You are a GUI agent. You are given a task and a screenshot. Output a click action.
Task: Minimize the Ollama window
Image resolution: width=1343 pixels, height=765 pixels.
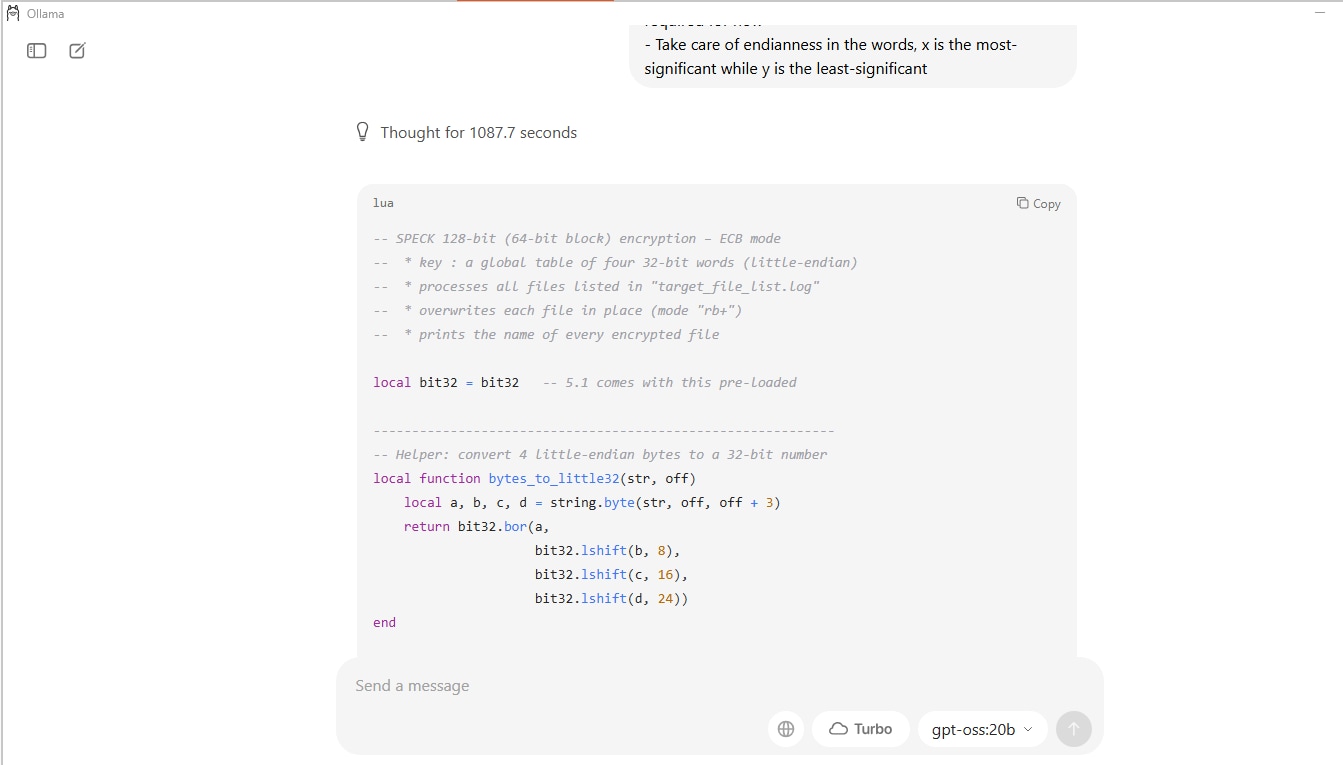[1320, 13]
